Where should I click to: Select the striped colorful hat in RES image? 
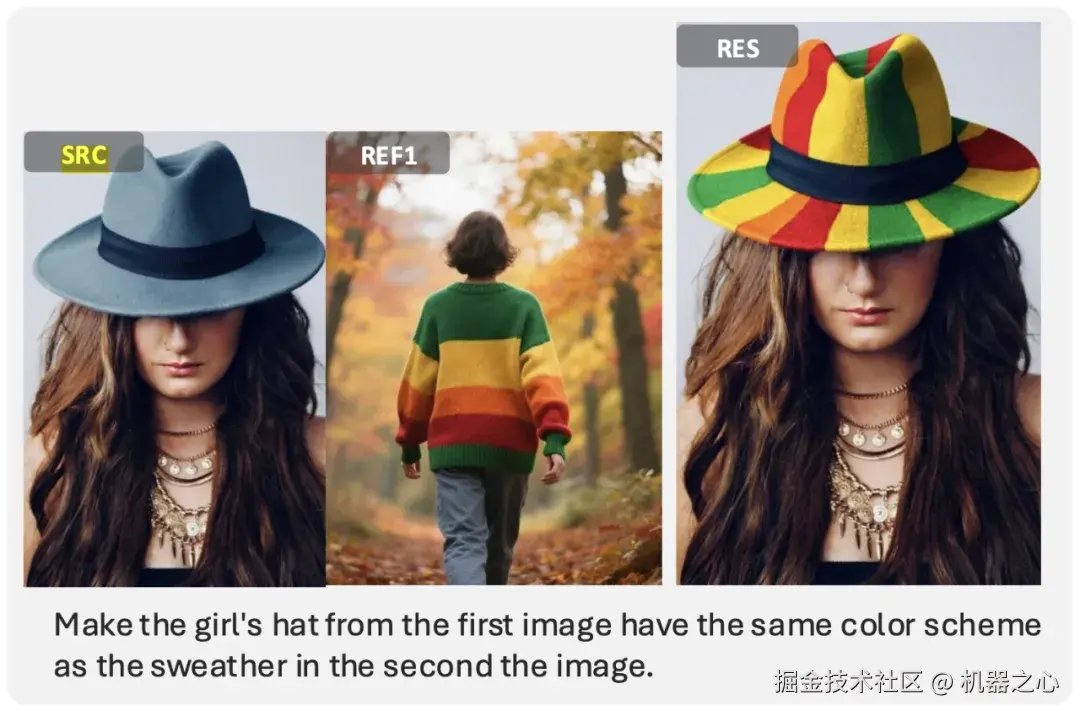(864, 141)
